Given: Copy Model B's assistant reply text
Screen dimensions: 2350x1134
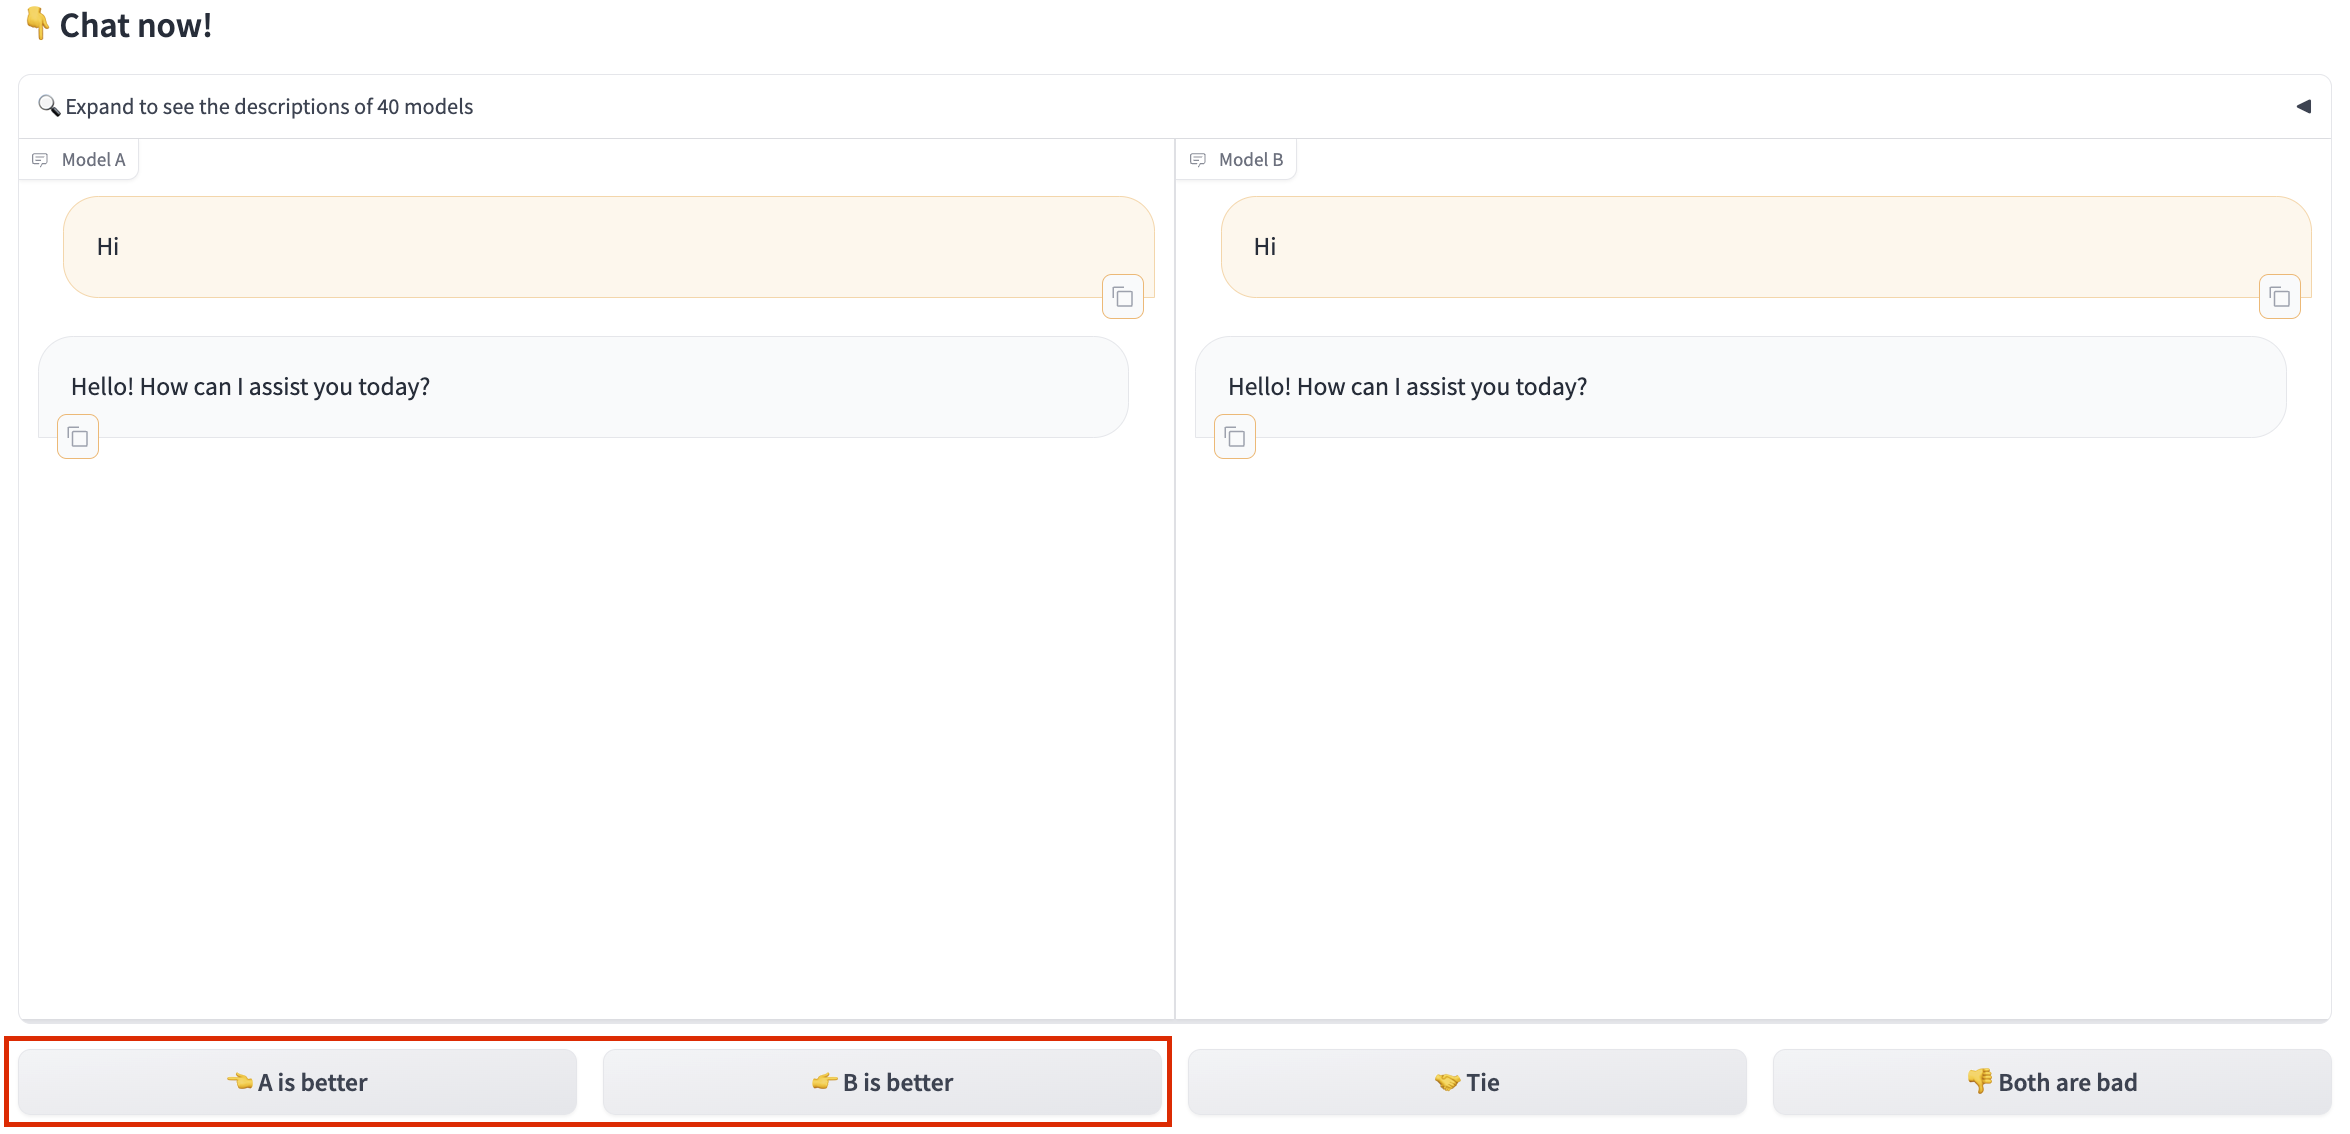Looking at the screenshot, I should pos(1235,437).
